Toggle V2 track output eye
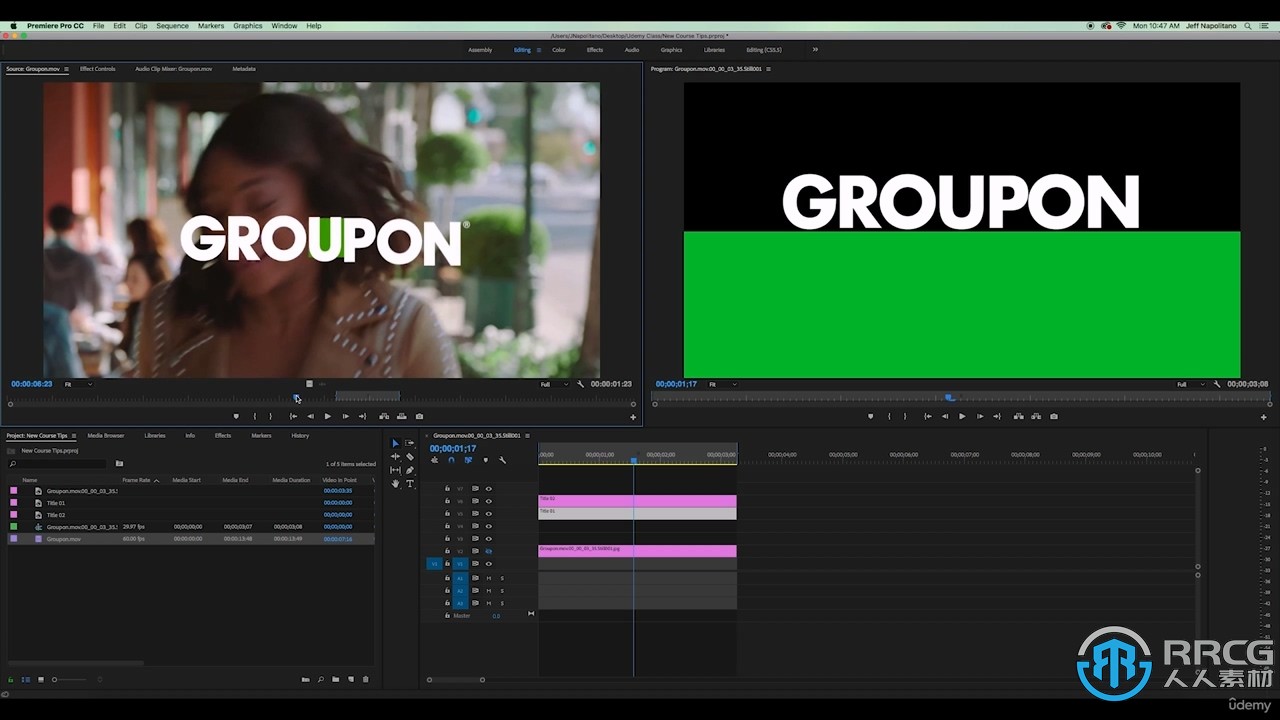The height and width of the screenshot is (720, 1280). pos(489,551)
